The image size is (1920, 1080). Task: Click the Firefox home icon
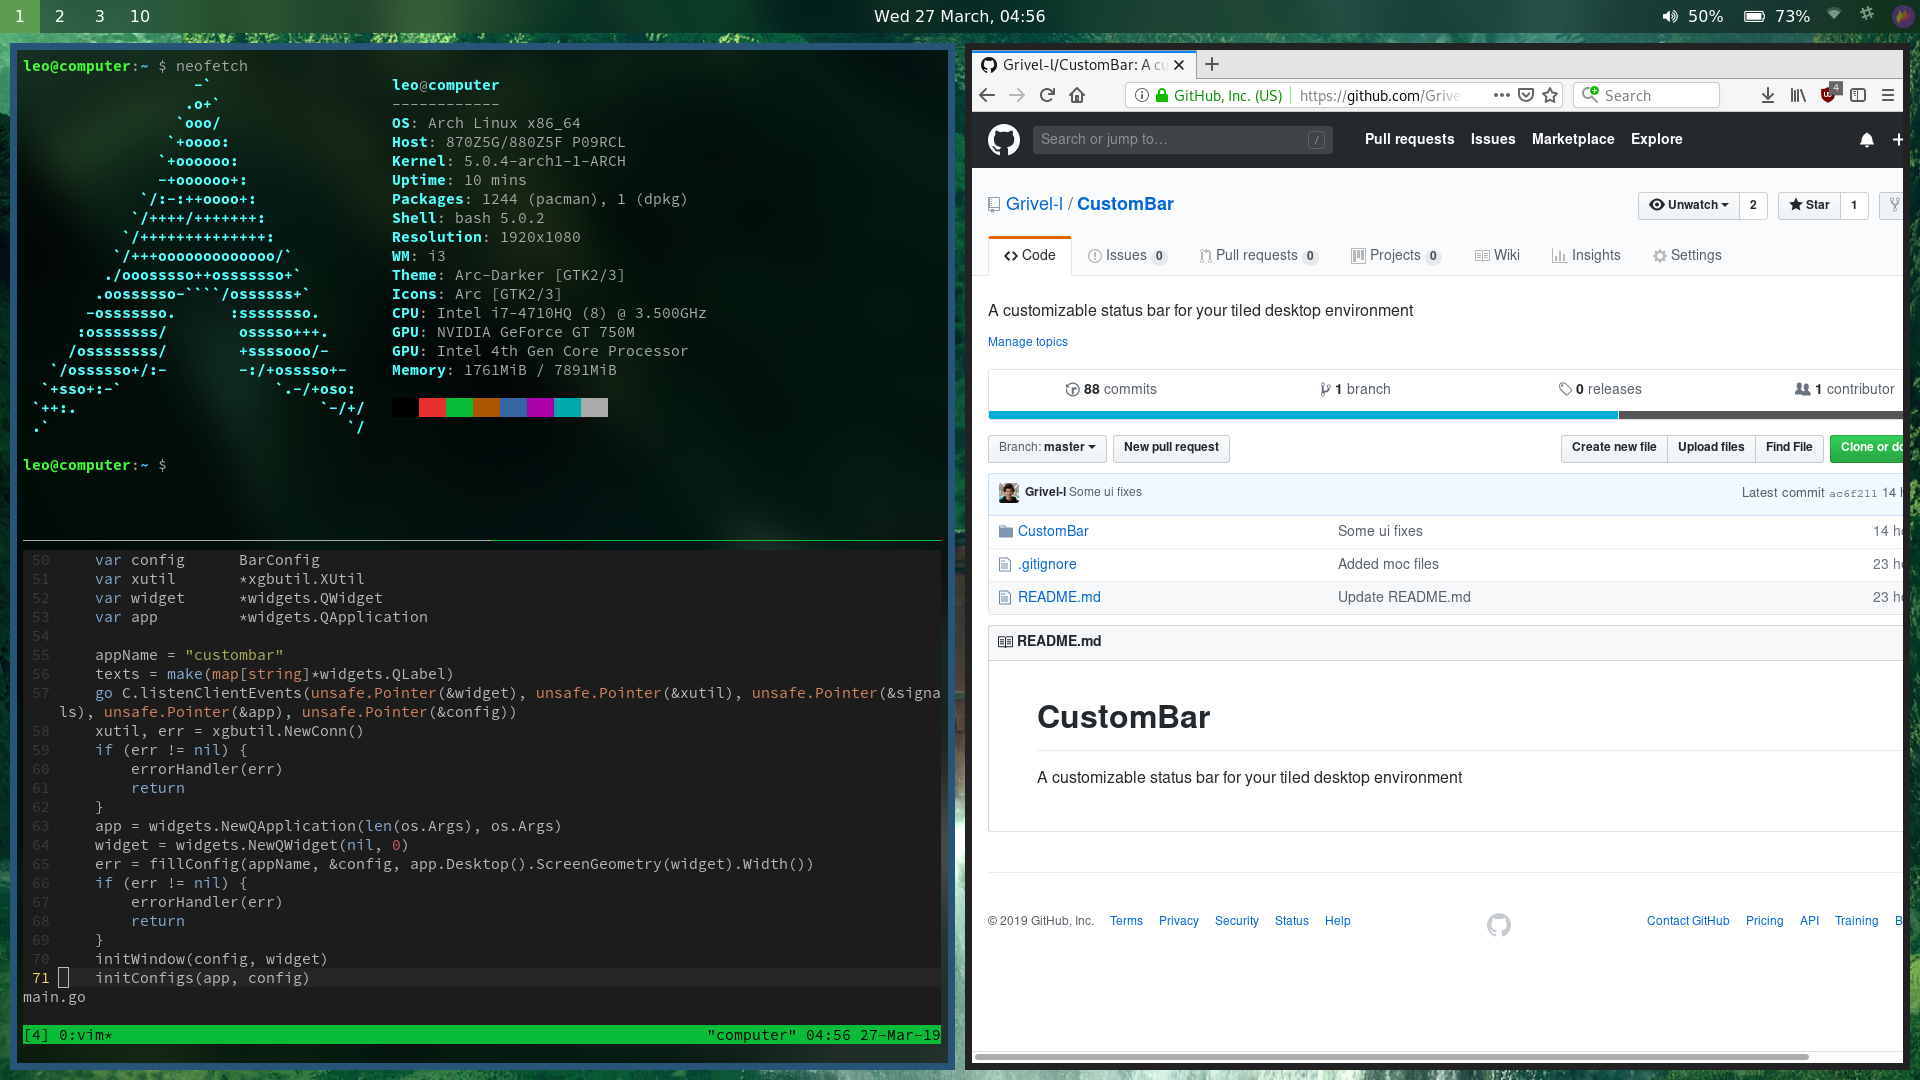(x=1077, y=95)
